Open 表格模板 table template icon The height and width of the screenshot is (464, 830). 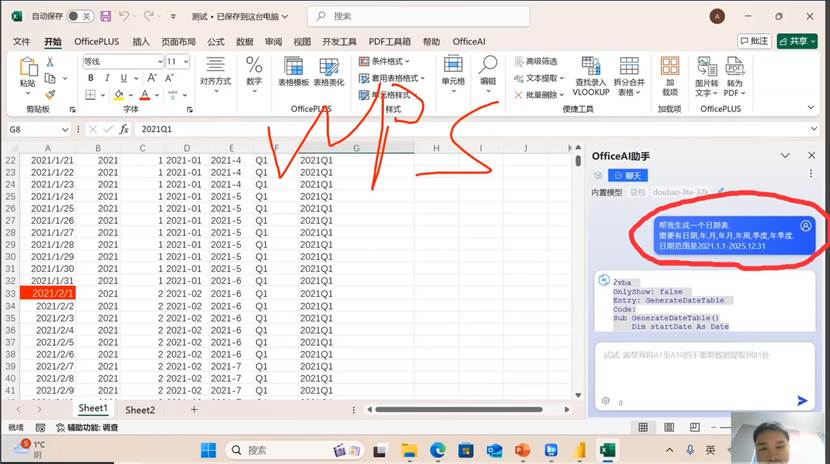(293, 67)
